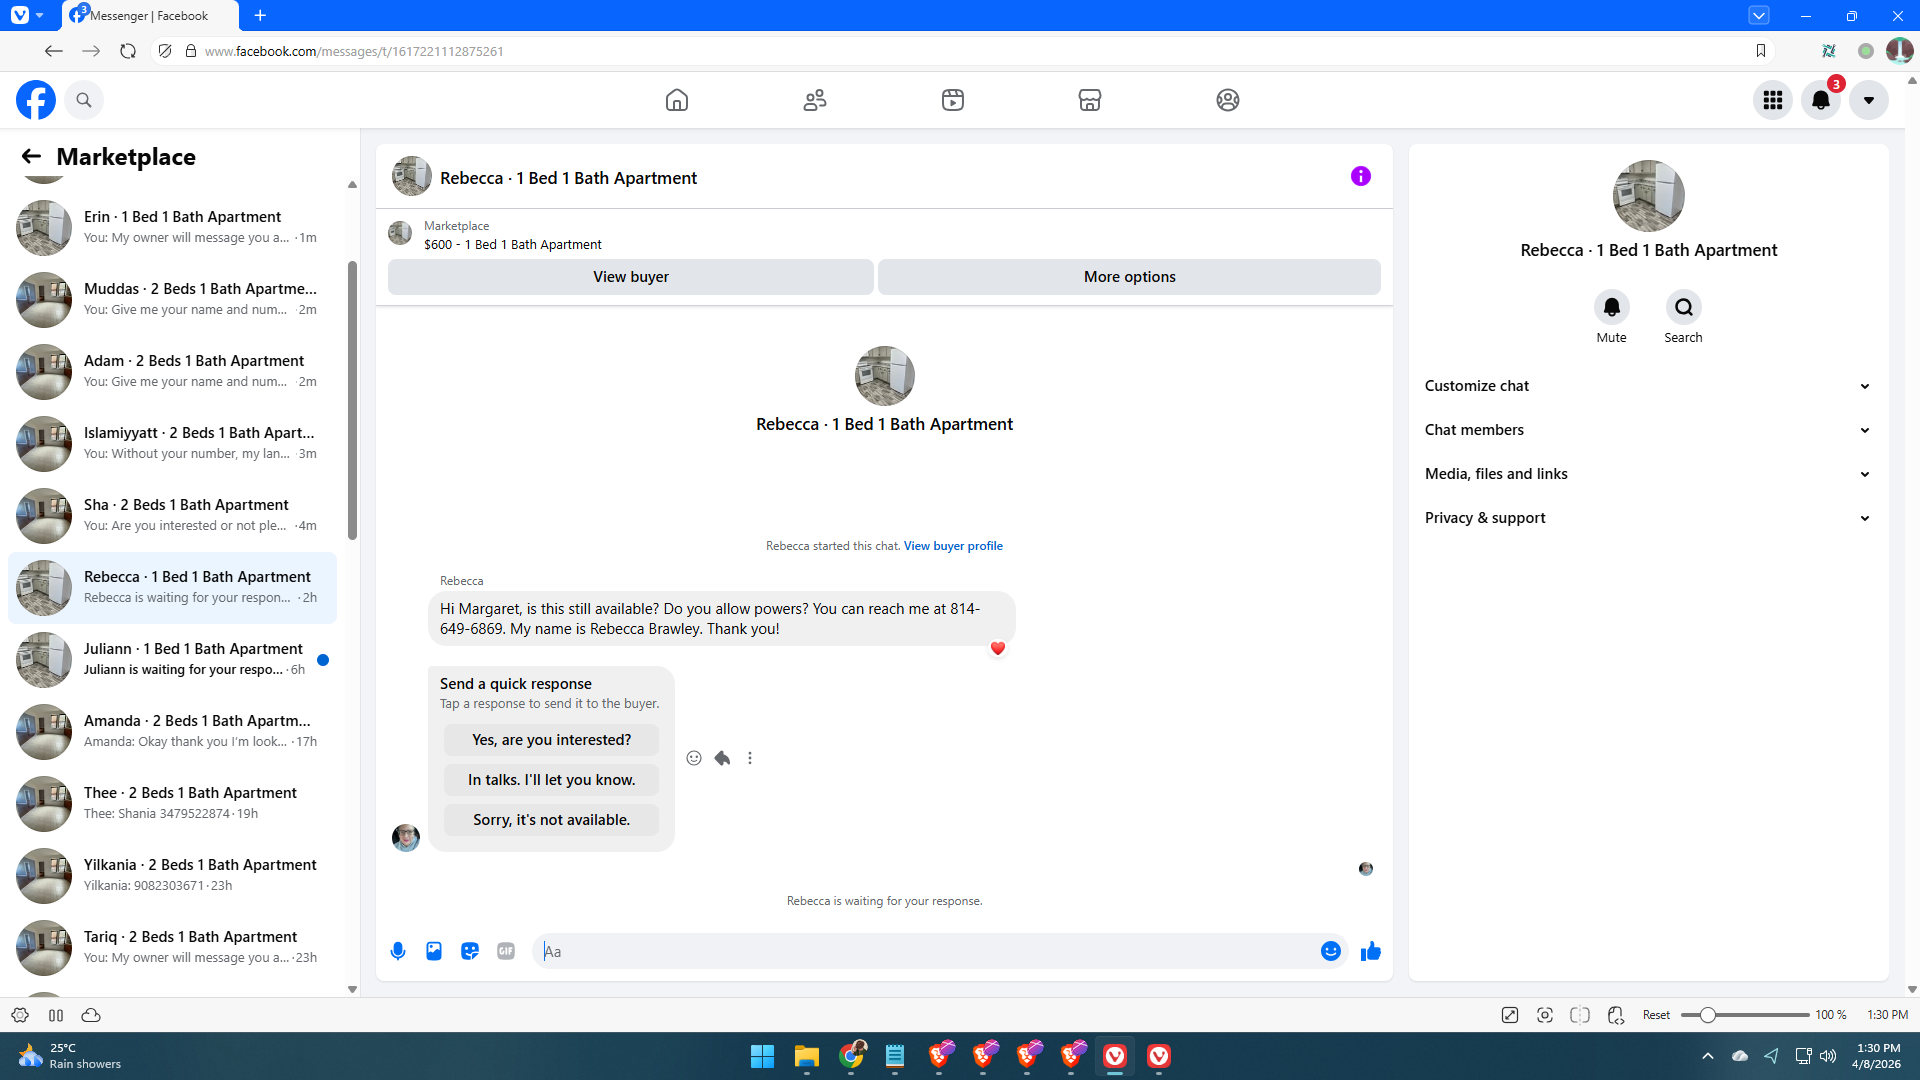The height and width of the screenshot is (1080, 1920).
Task: Toggle Vivaldi tab tiling in status bar
Action: coord(1580,1015)
